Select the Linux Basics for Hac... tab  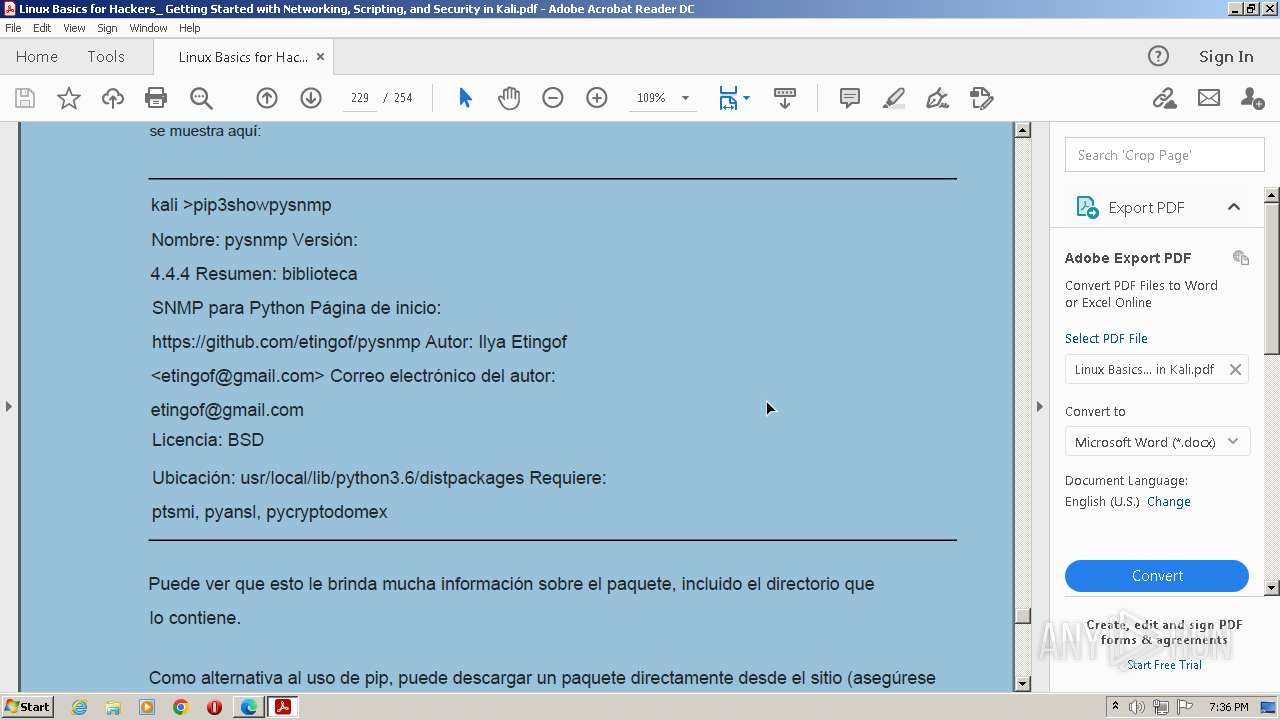tap(243, 57)
